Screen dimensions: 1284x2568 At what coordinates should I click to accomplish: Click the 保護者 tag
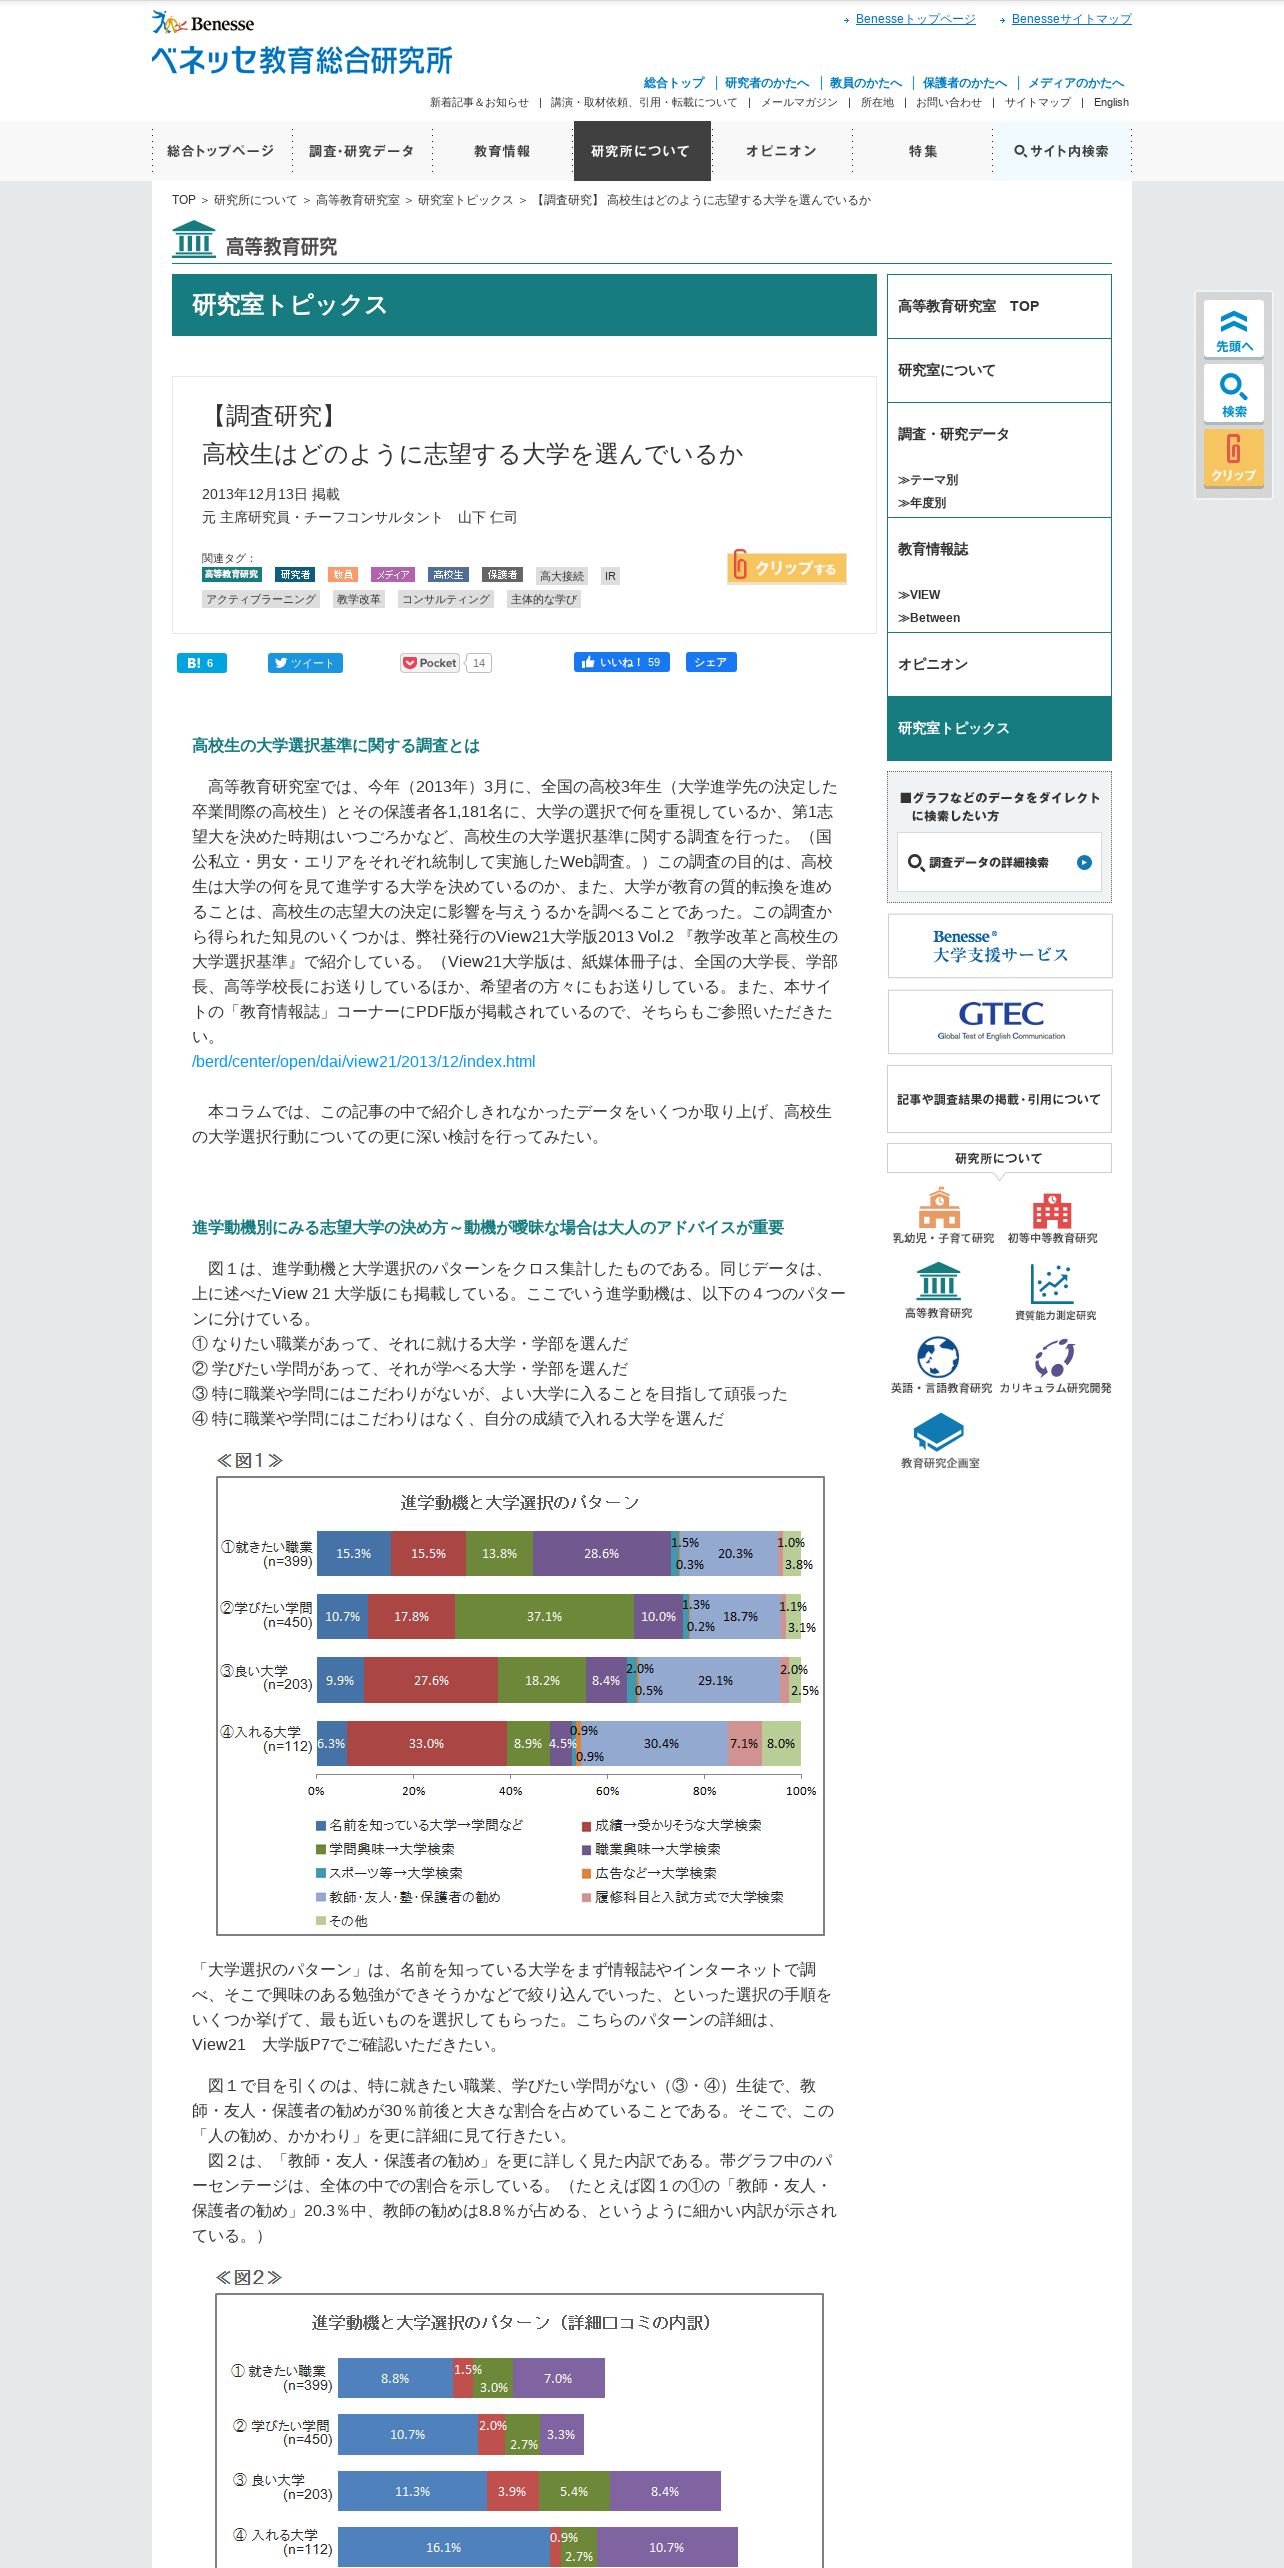coord(502,575)
